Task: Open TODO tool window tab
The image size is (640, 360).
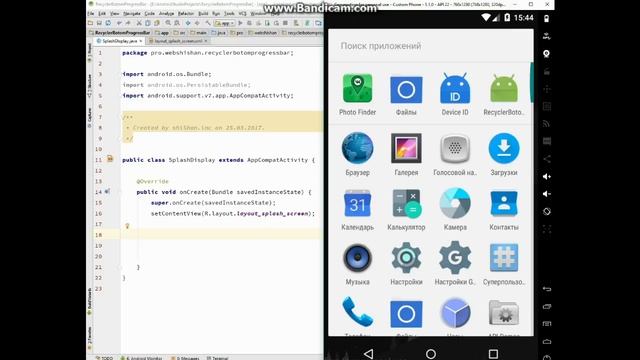Action: [104, 358]
